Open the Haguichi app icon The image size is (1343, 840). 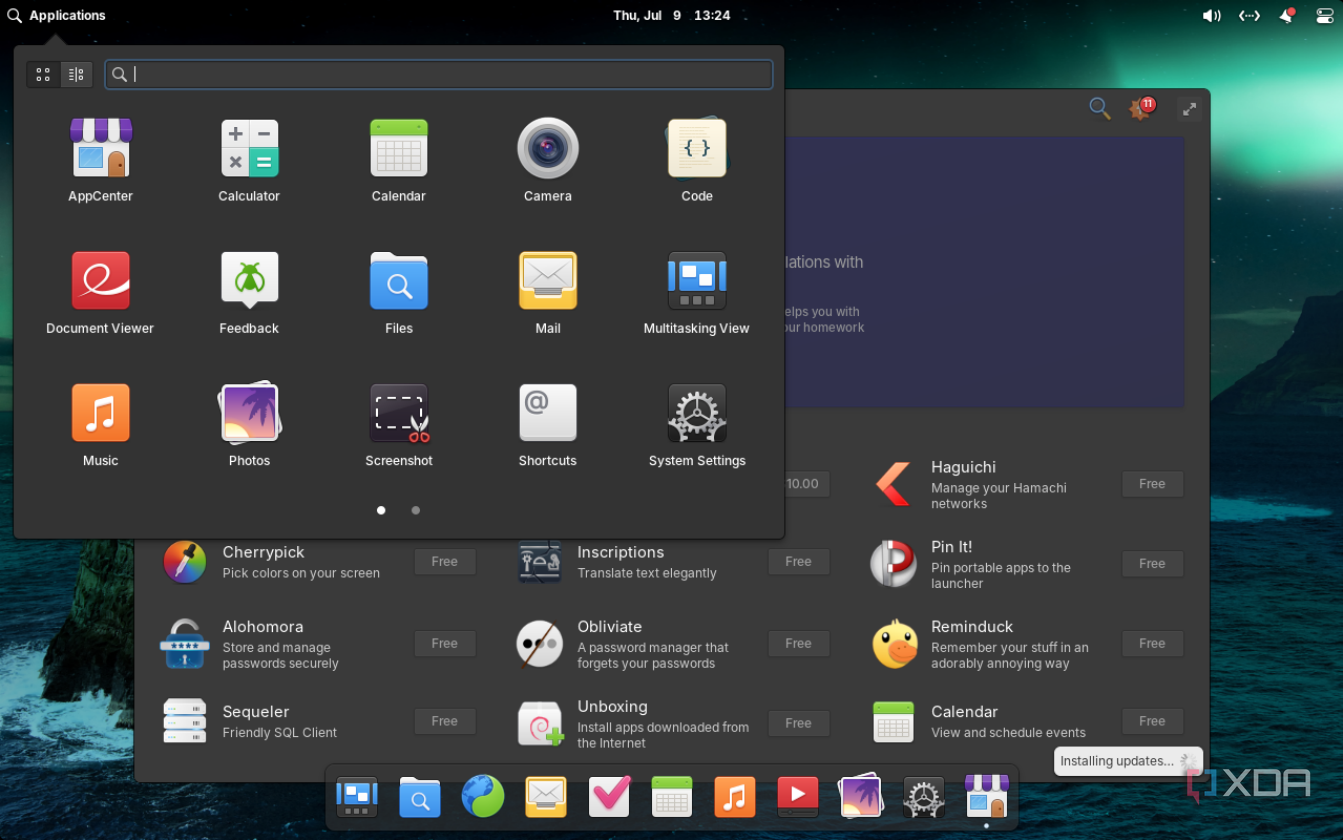(892, 484)
